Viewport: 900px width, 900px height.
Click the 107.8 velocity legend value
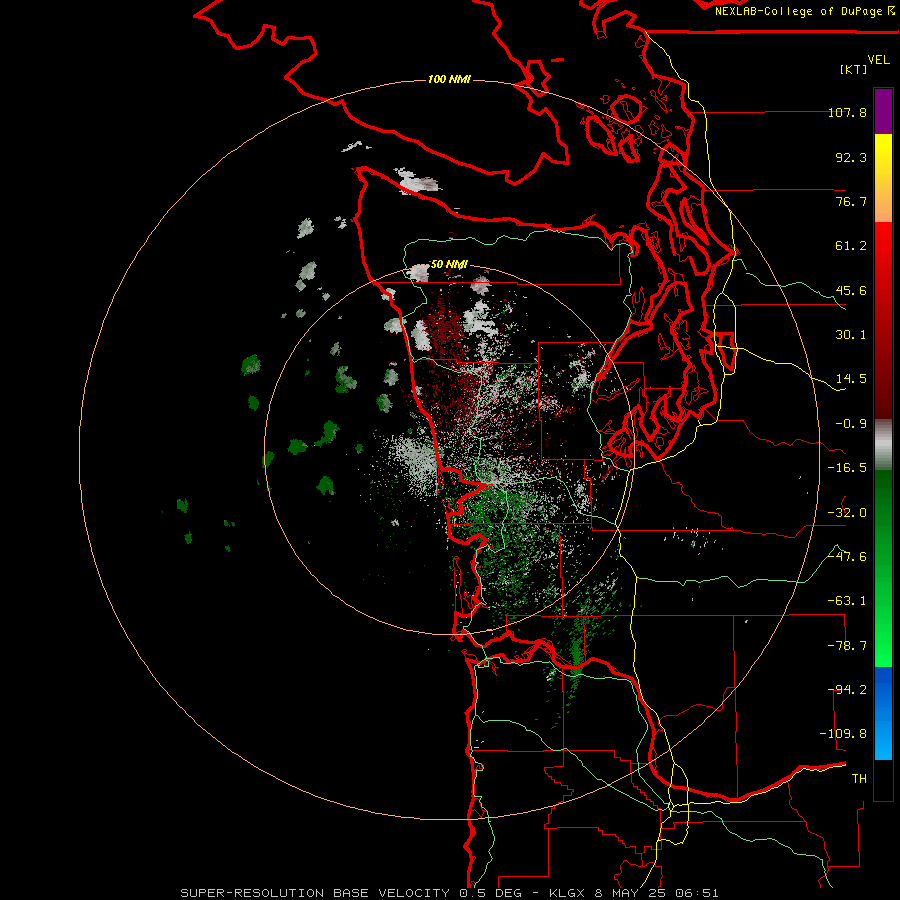pos(847,112)
